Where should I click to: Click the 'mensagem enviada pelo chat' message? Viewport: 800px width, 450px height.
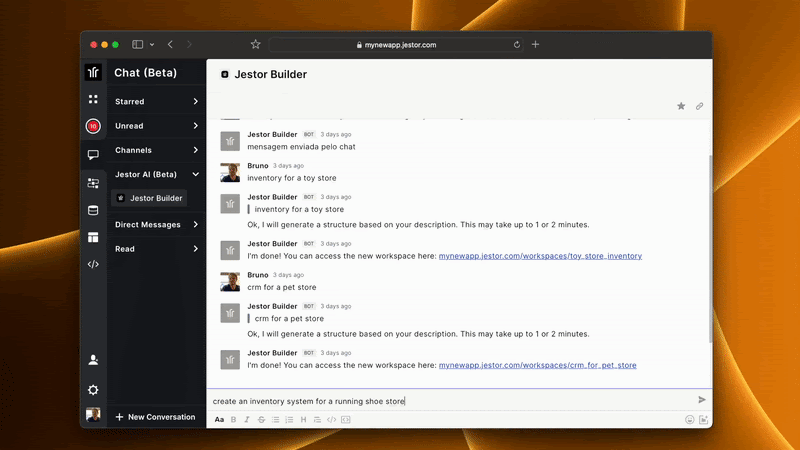(x=301, y=147)
